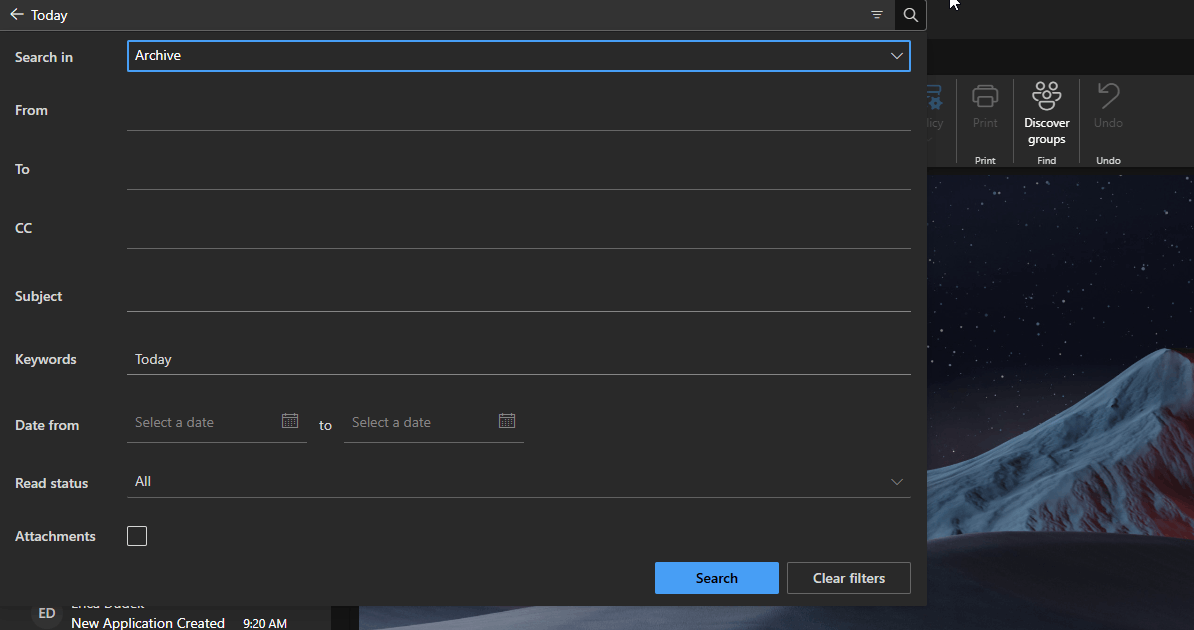Click the ED sender avatar

click(x=46, y=614)
